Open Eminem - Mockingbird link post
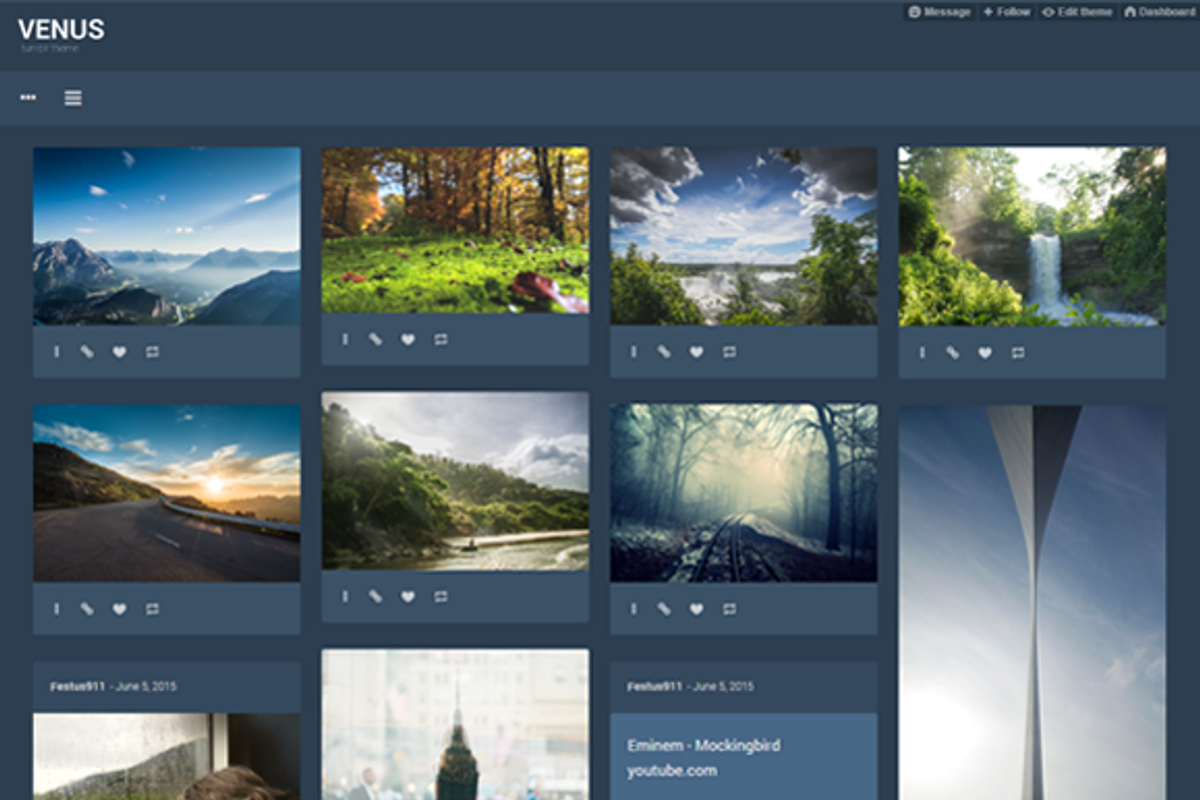 click(703, 746)
